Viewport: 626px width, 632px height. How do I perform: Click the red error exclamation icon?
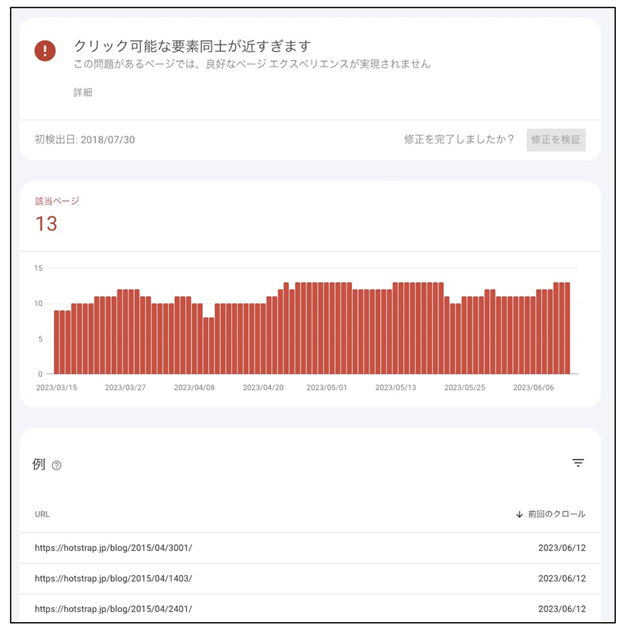tap(45, 51)
